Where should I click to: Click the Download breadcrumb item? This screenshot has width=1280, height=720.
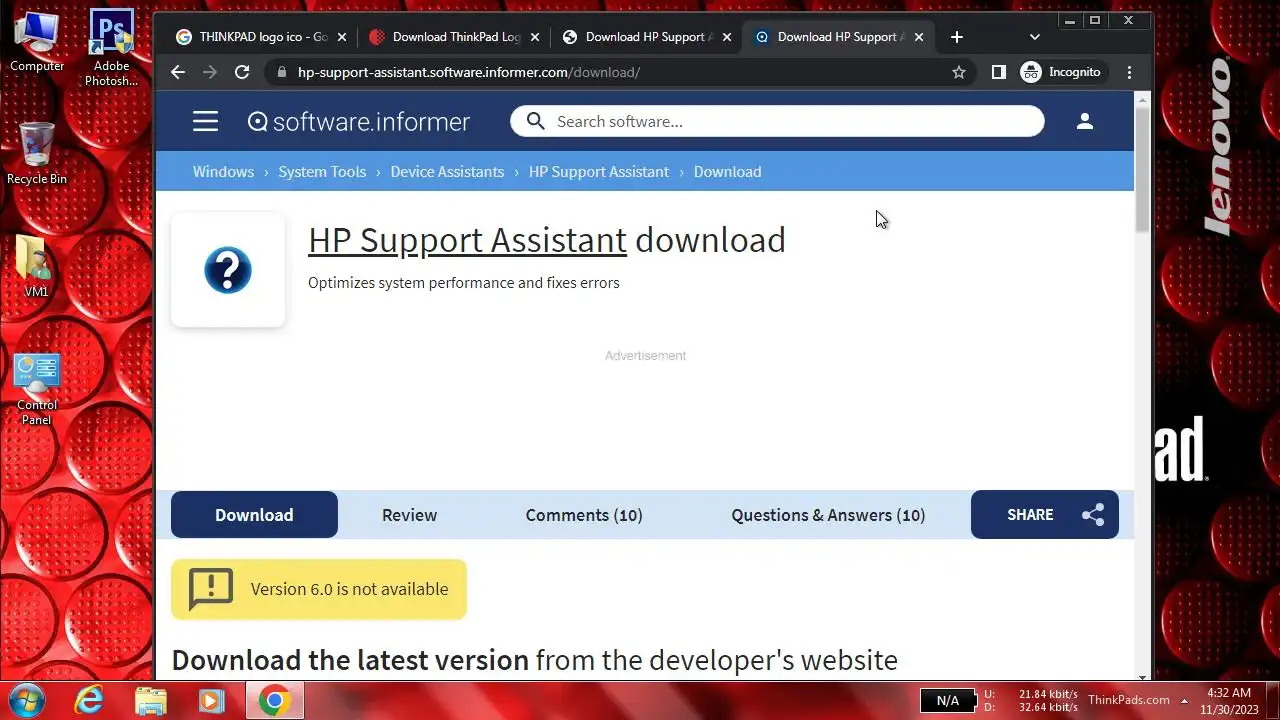pyautogui.click(x=727, y=172)
